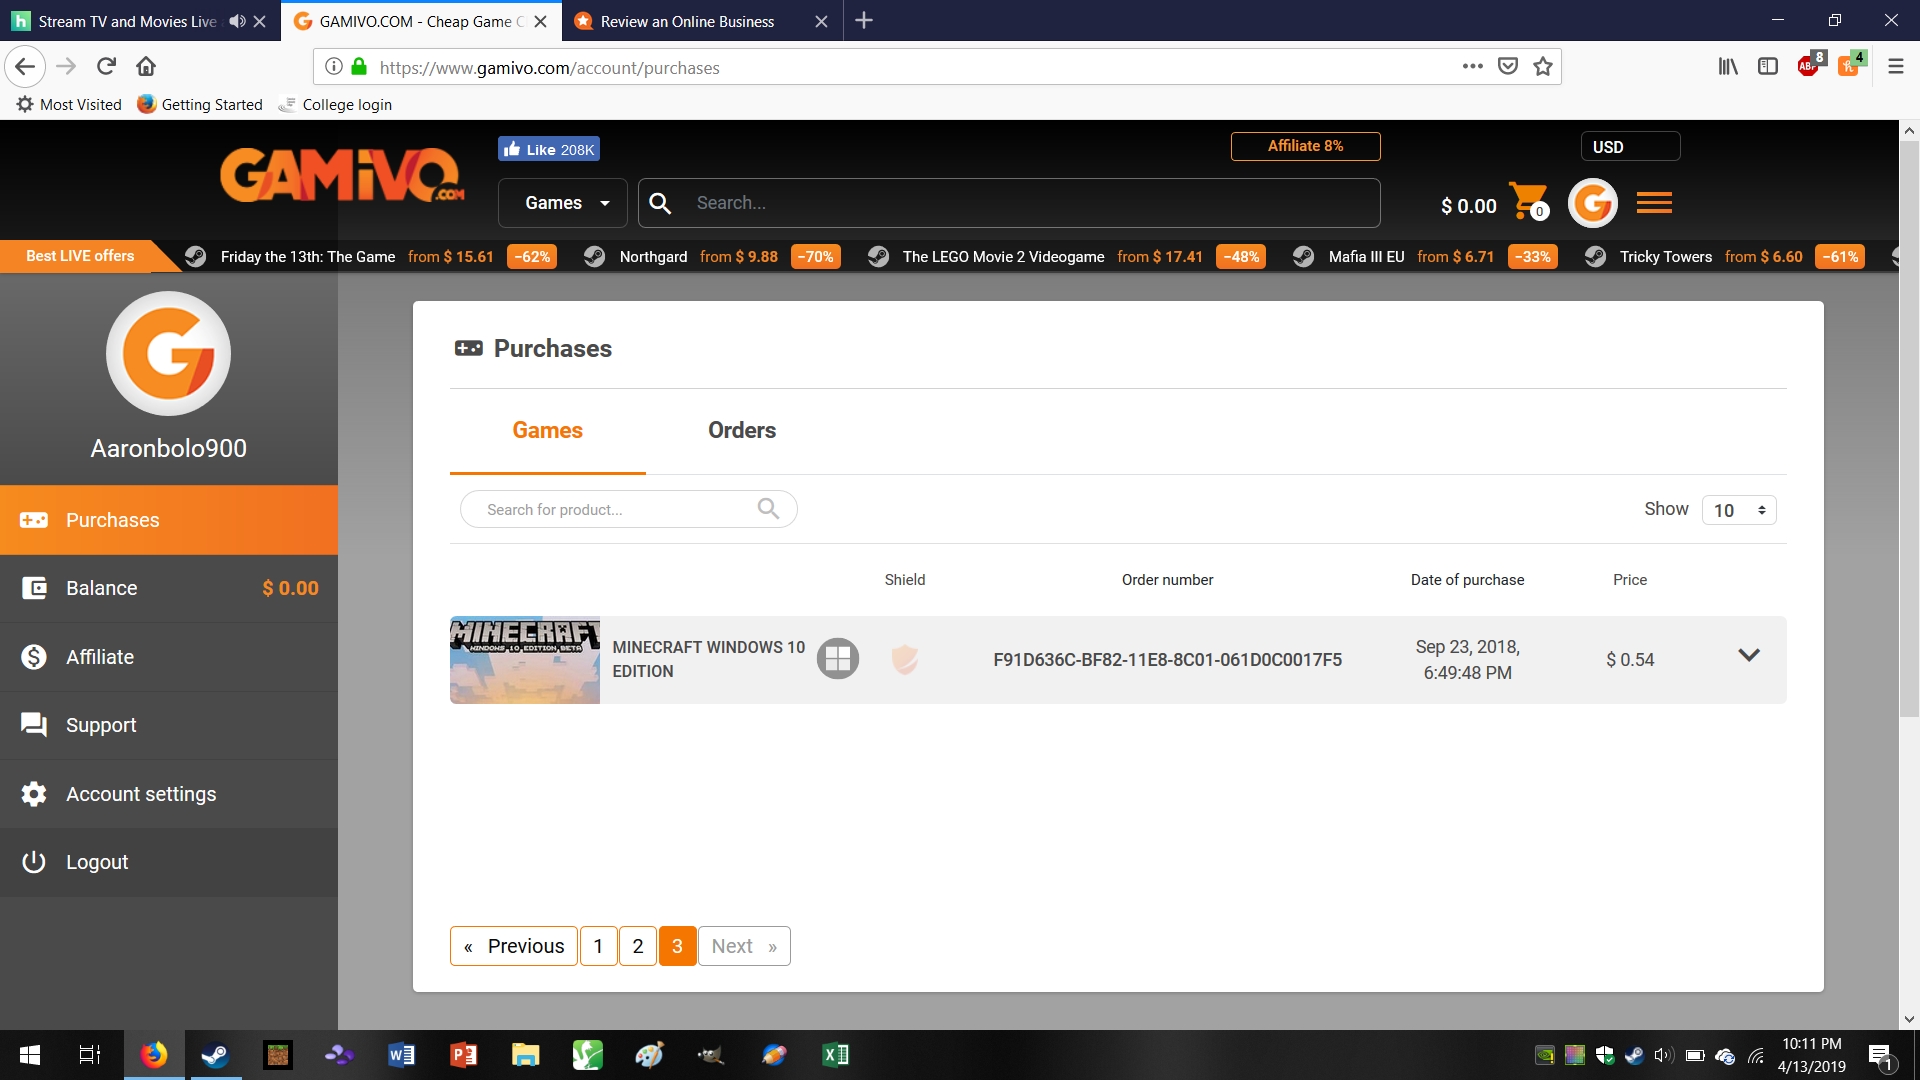Click the Affiliate 8% banner link
This screenshot has height=1080, width=1920.
[x=1305, y=146]
